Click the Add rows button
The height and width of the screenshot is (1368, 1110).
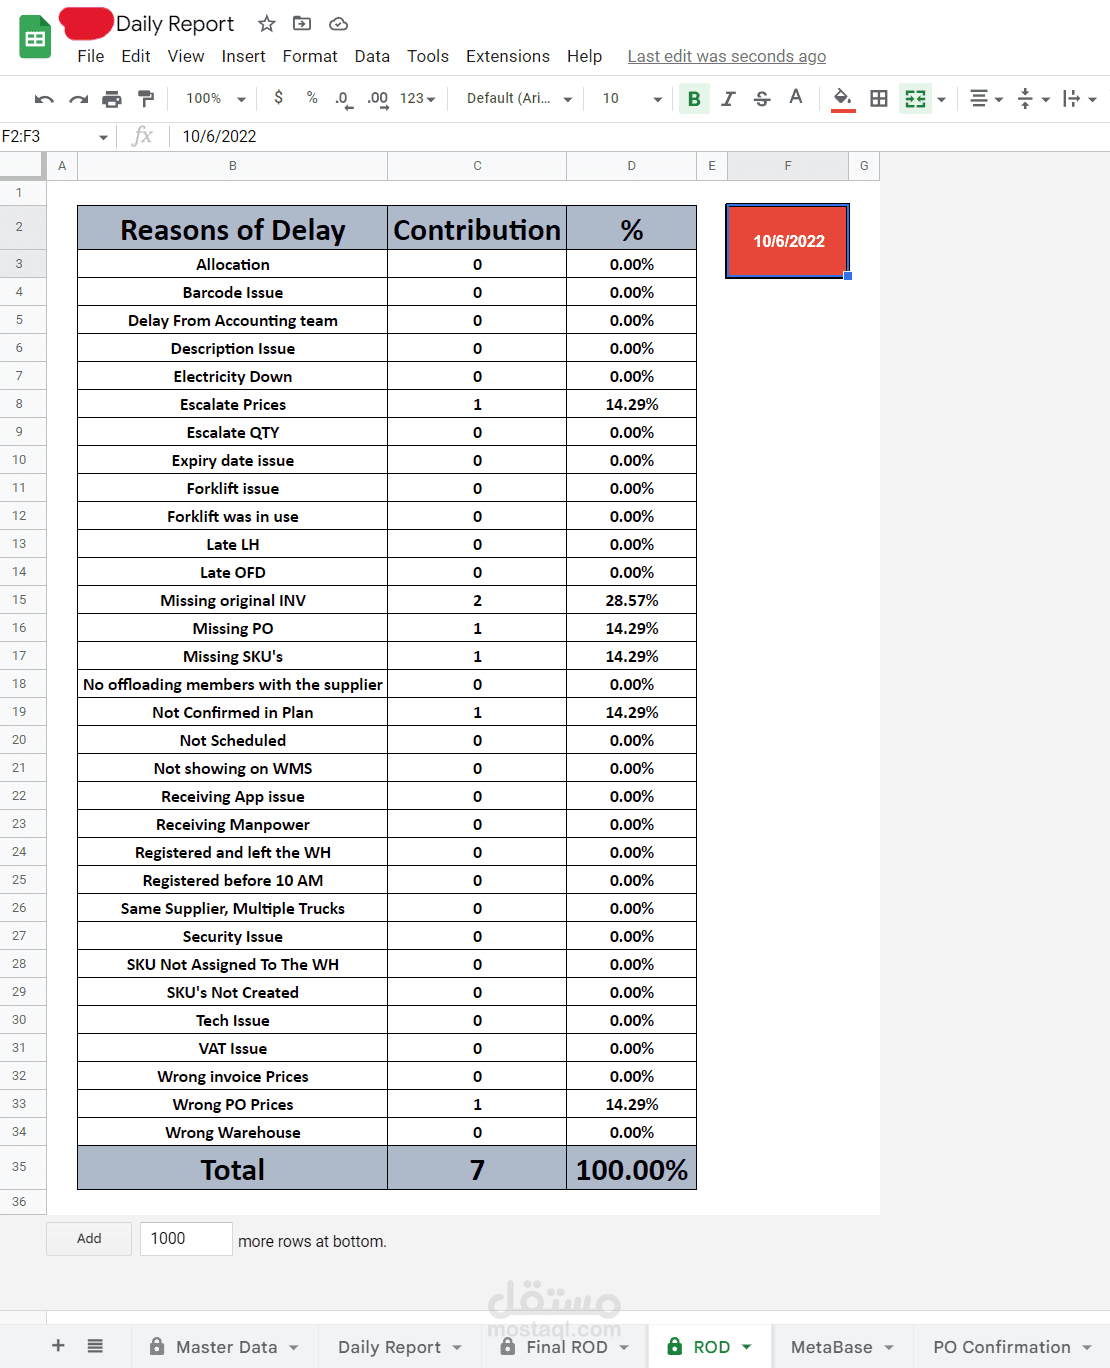tap(89, 1239)
